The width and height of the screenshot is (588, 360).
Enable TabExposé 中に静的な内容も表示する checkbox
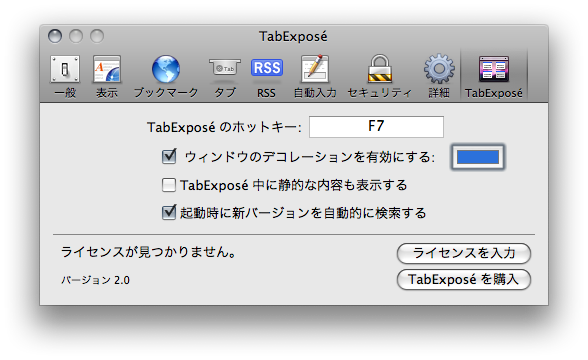169,185
